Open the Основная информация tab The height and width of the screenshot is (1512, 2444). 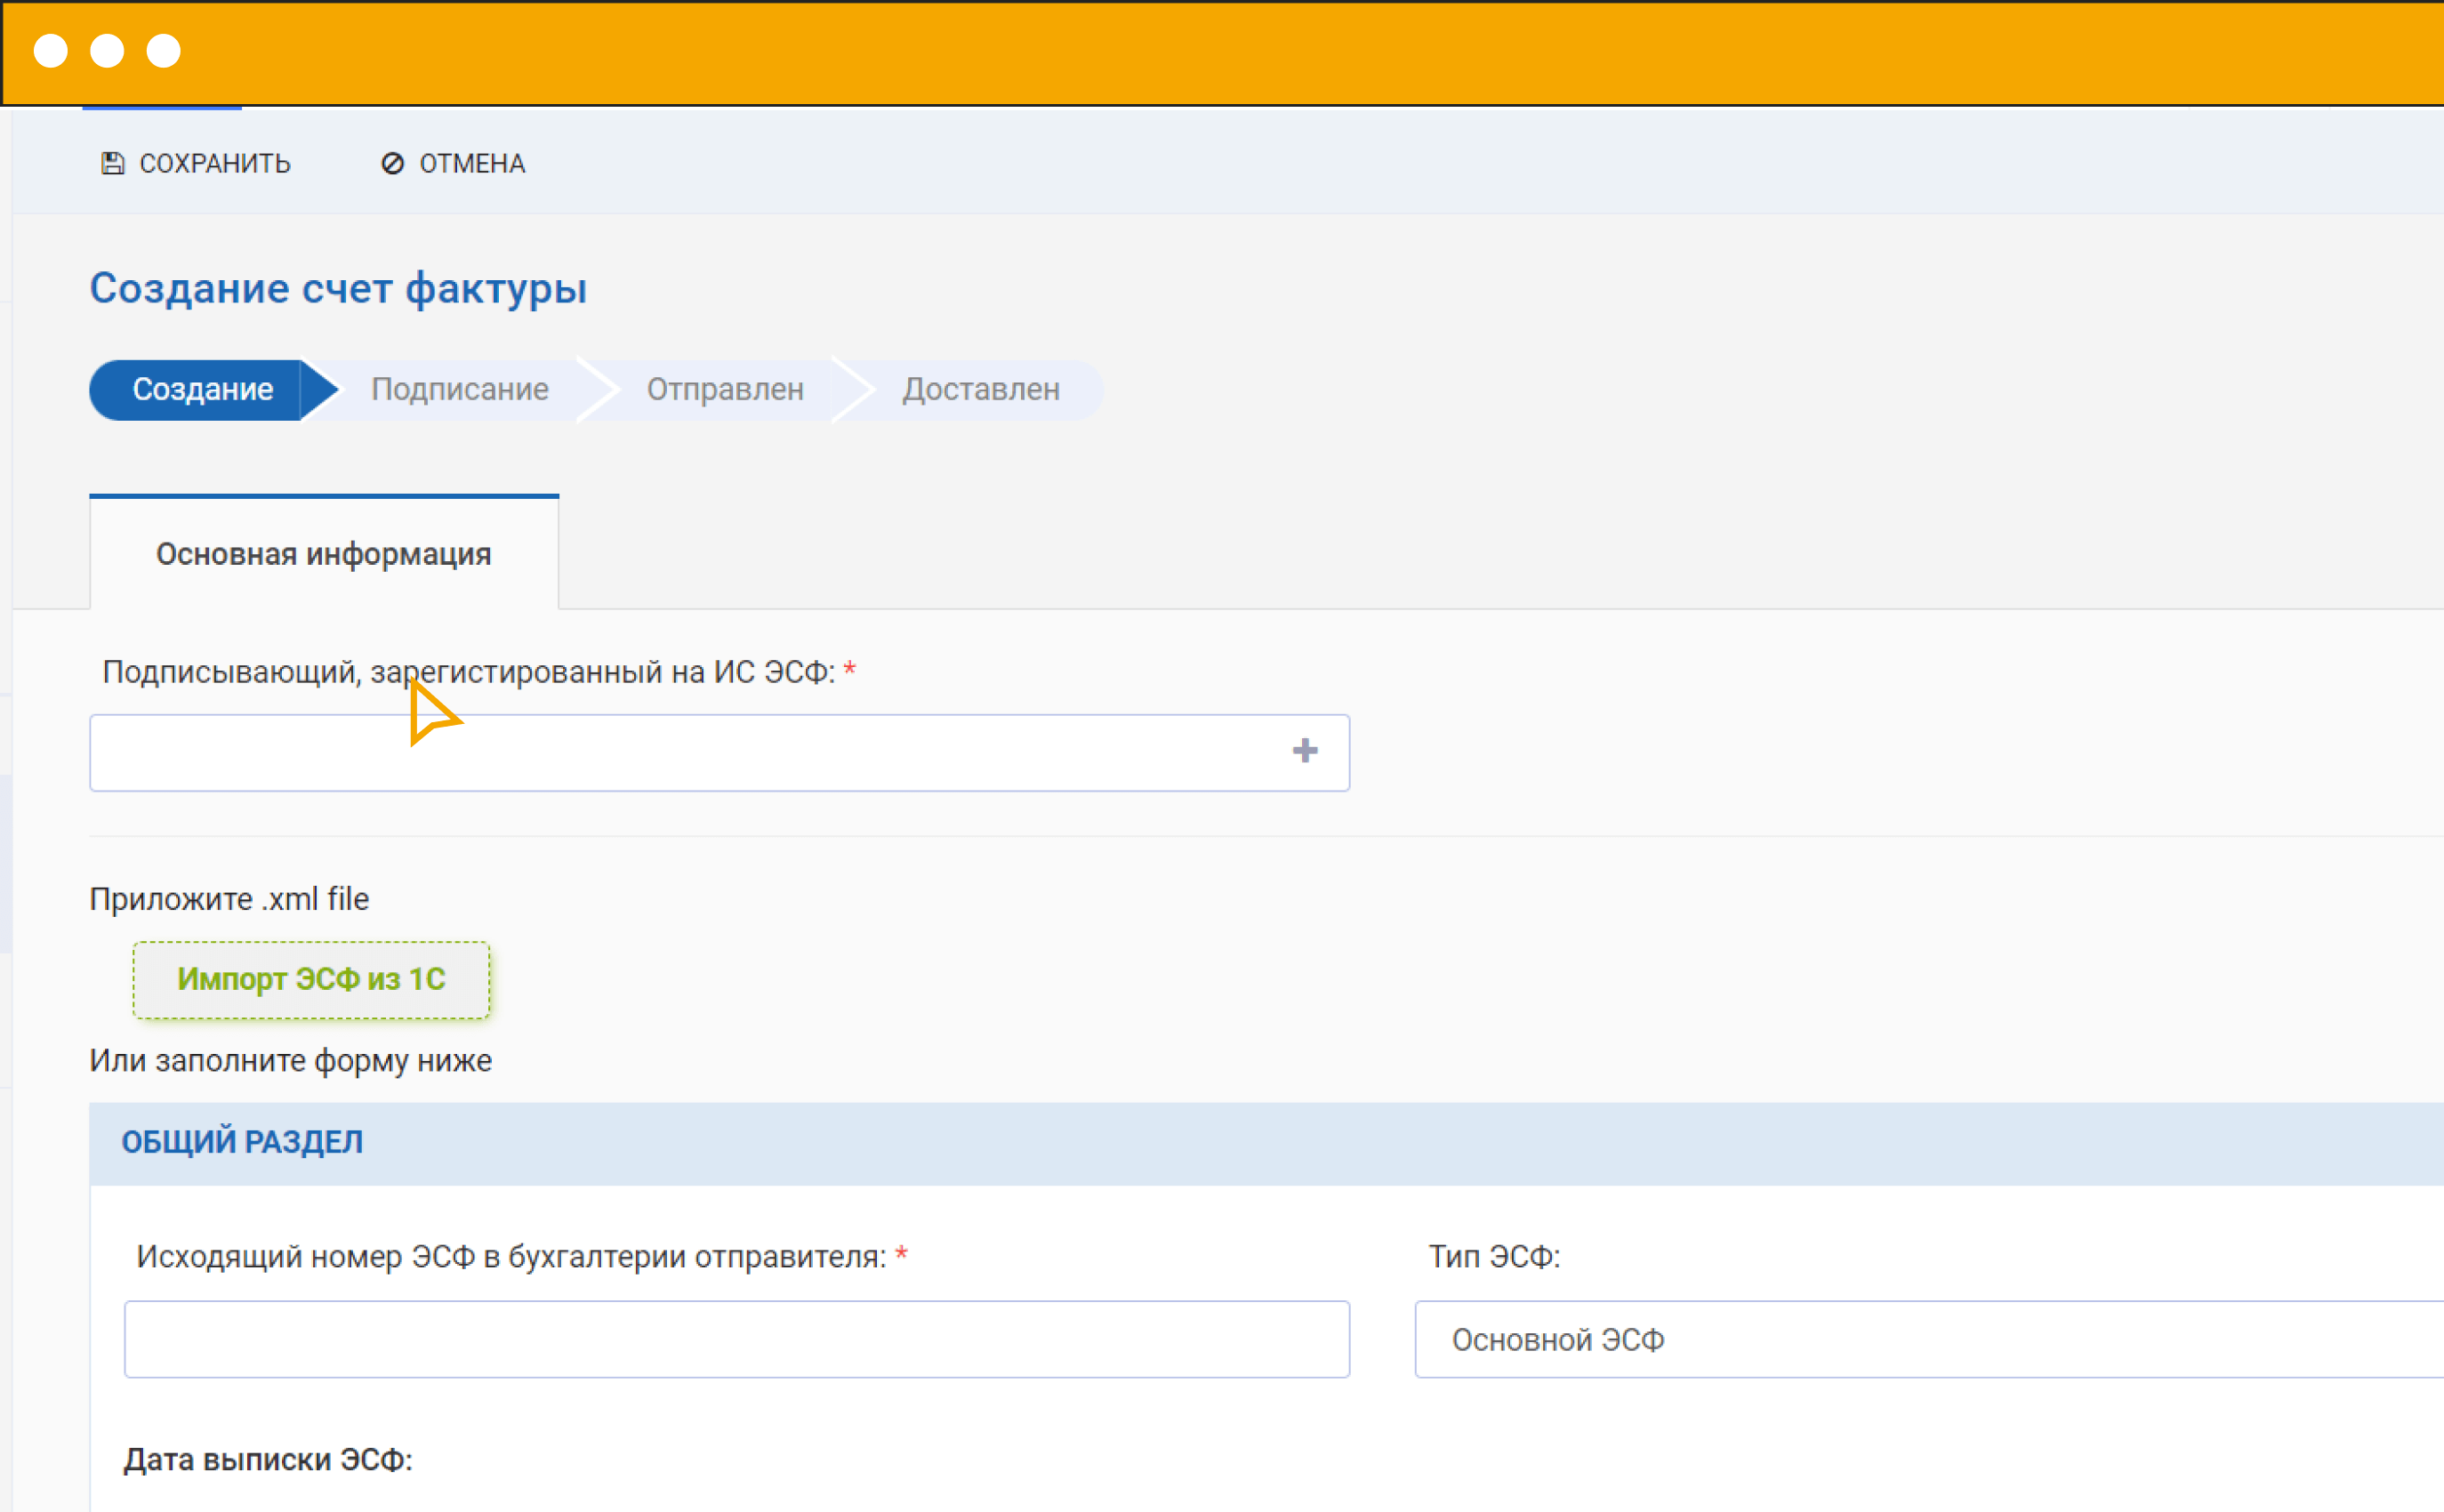point(323,554)
